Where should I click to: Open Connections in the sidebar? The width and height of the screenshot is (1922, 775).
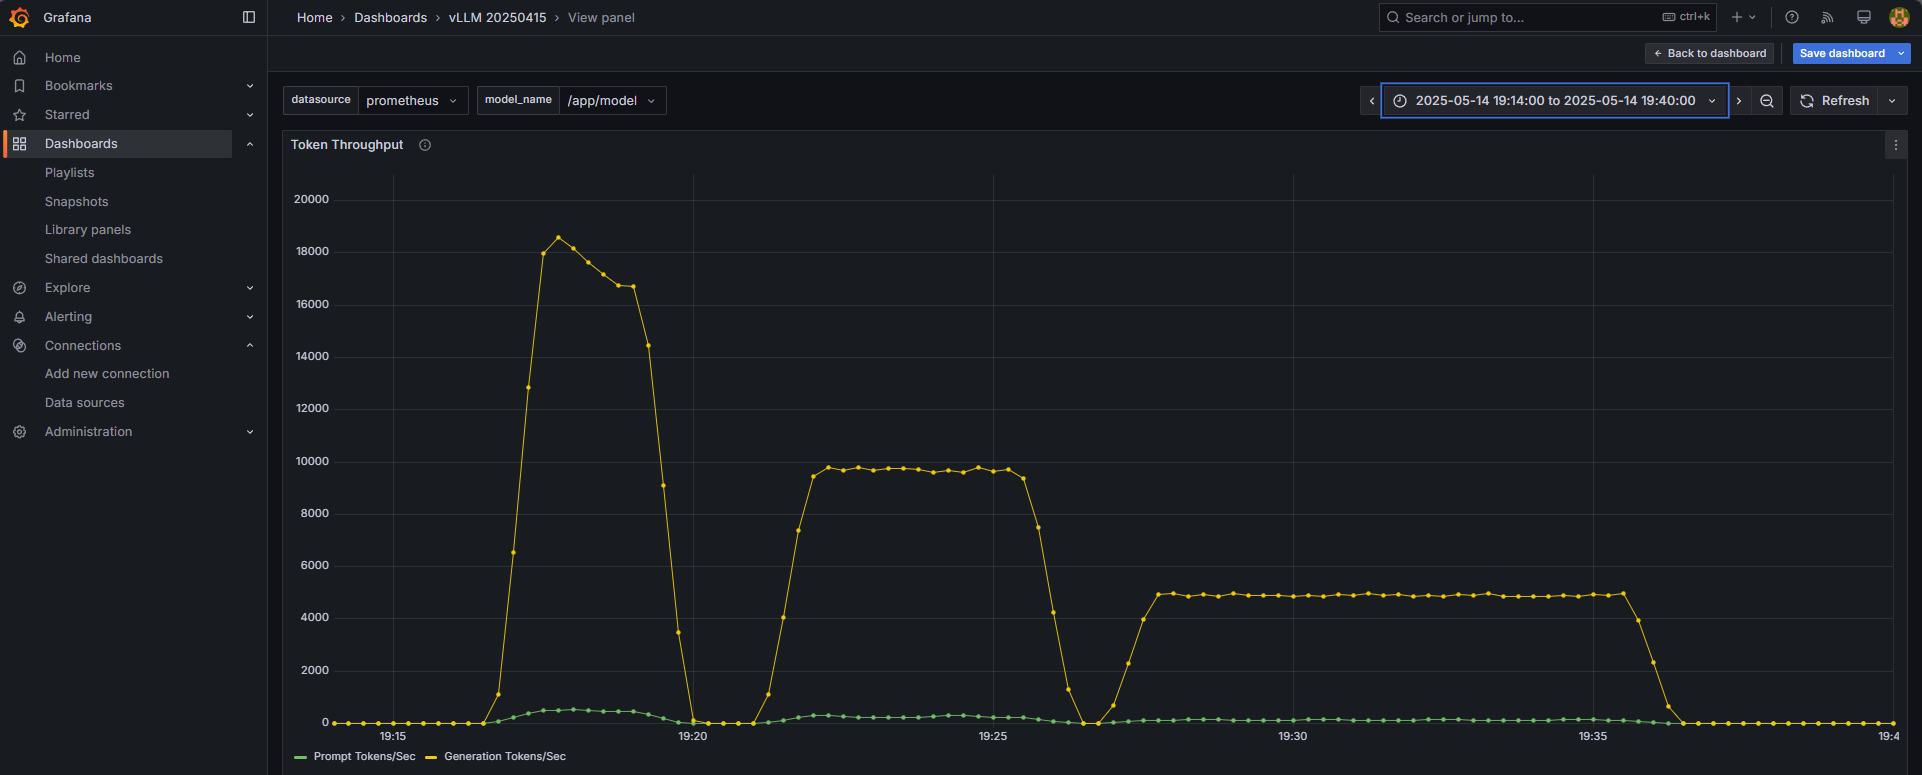[x=83, y=346]
